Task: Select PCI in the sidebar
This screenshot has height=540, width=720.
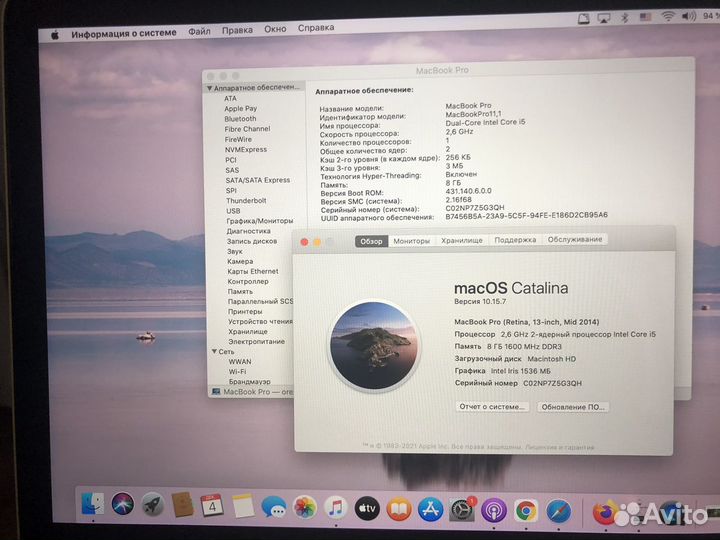Action: [231, 160]
